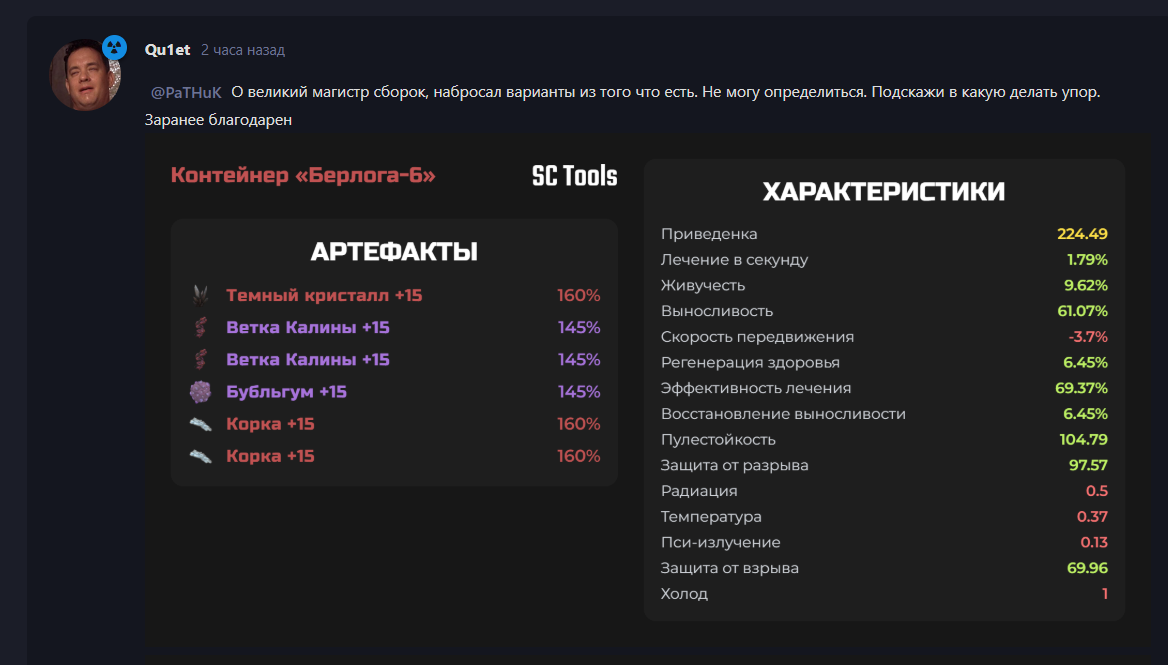
Task: Click the SC Tools logo
Action: pos(574,176)
